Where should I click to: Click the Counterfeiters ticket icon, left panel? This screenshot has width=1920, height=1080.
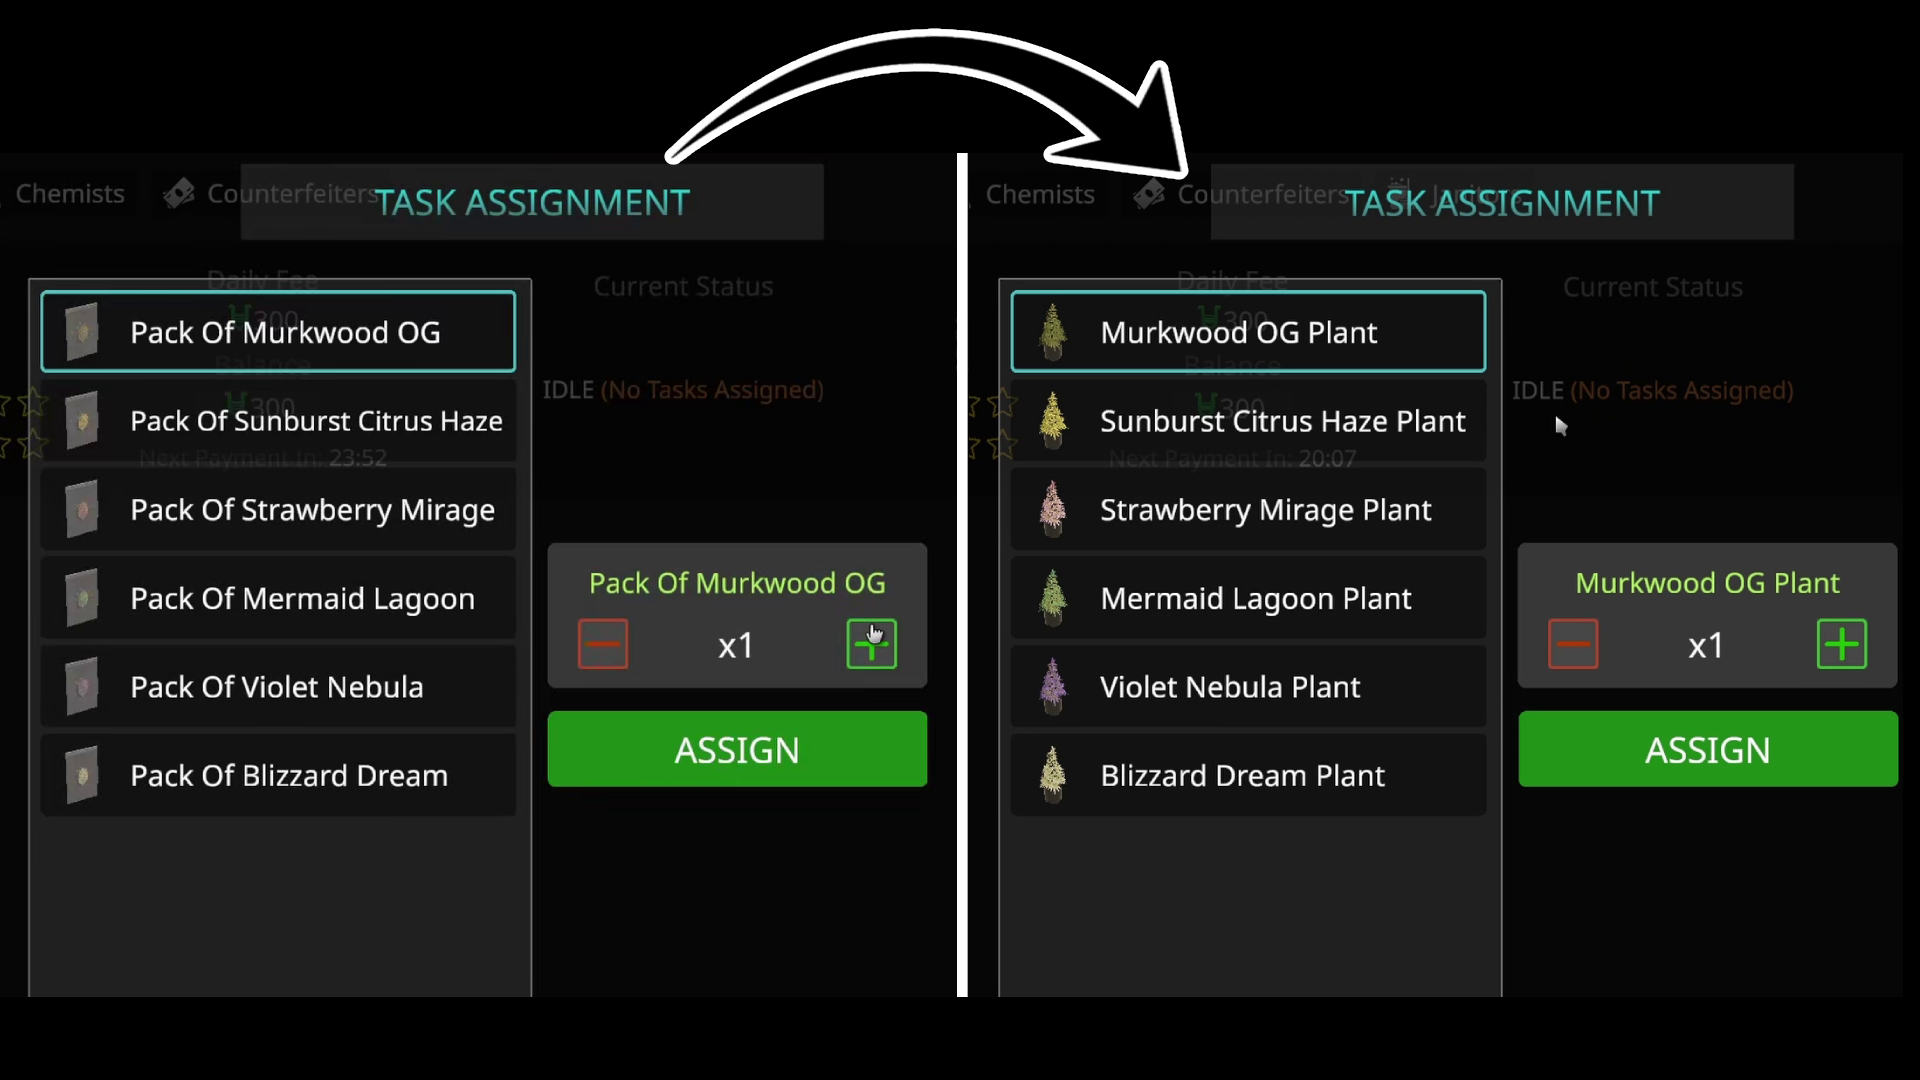(x=179, y=194)
